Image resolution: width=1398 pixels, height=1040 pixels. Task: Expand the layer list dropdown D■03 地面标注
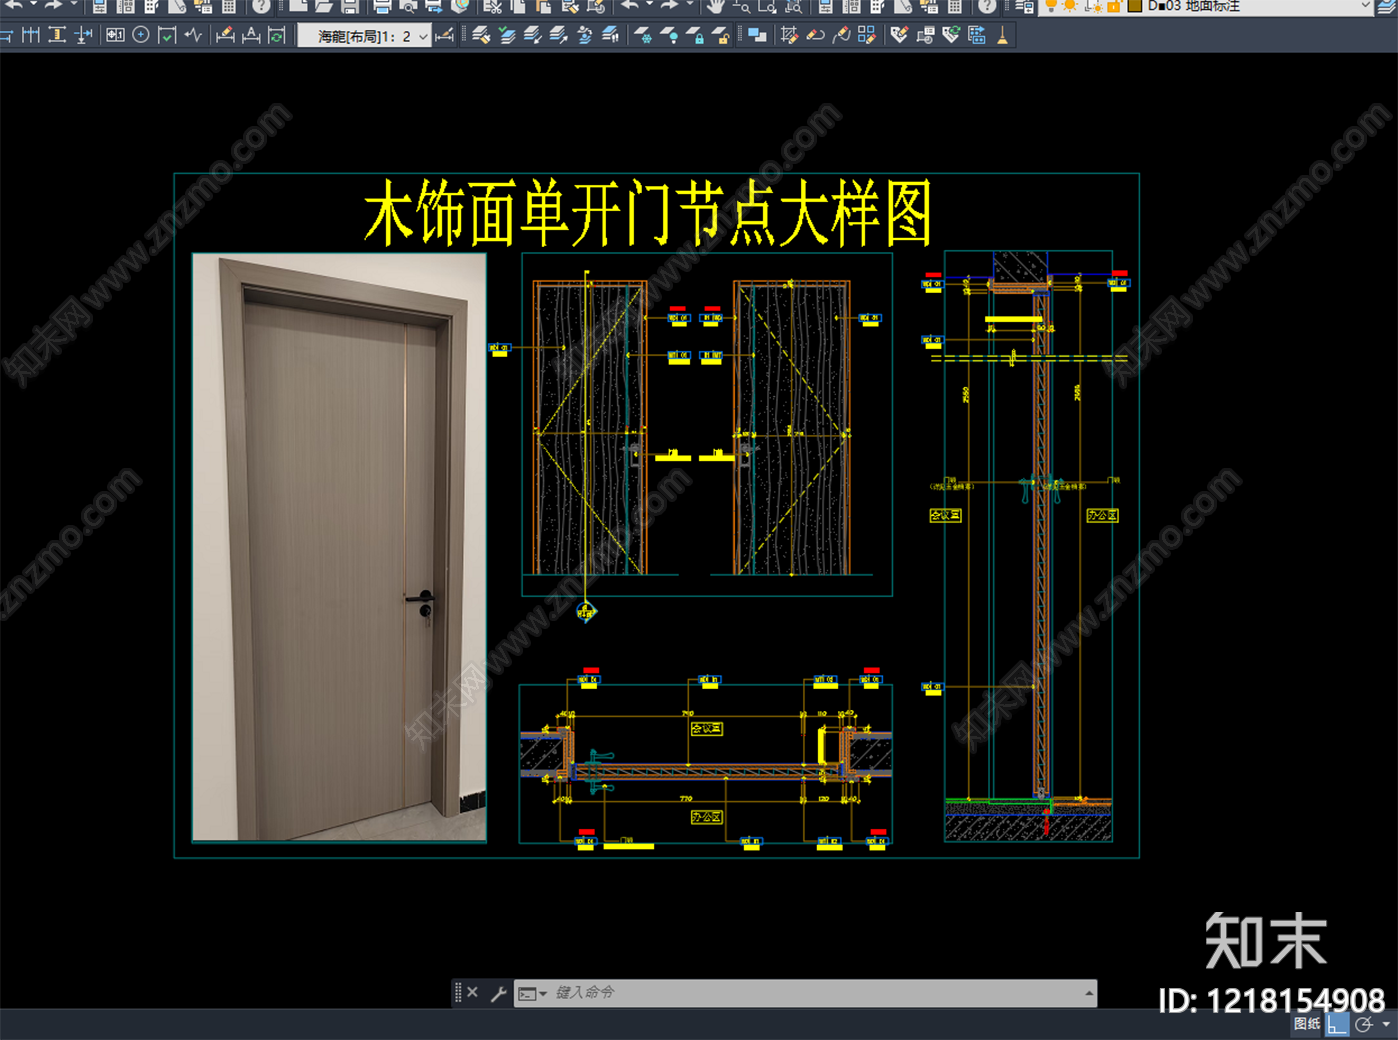tap(1366, 6)
